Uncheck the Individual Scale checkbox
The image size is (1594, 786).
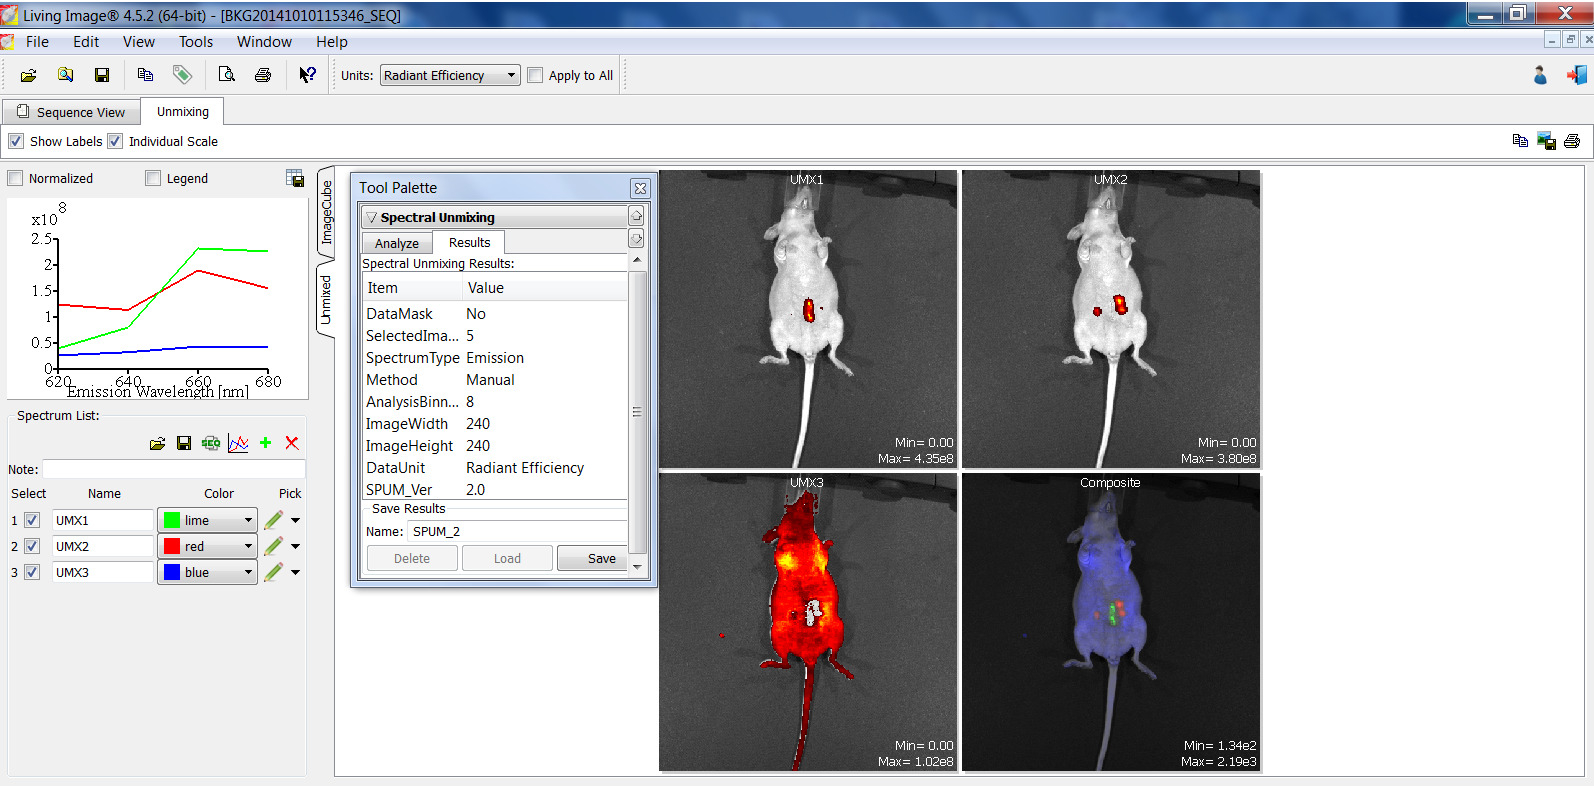[115, 141]
